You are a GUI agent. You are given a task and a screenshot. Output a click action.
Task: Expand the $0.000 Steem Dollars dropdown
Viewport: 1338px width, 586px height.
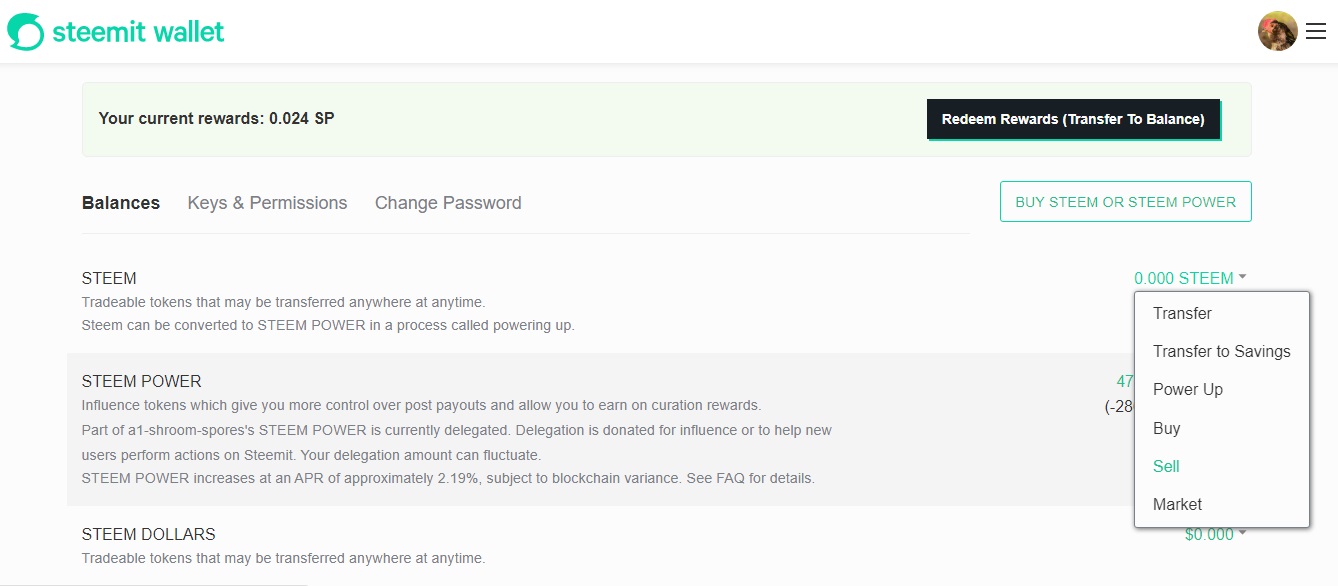(1215, 535)
